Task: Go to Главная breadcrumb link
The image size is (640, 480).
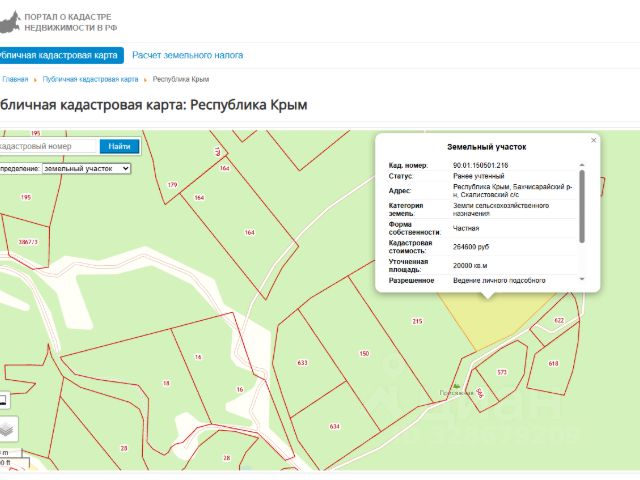Action: tap(15, 79)
